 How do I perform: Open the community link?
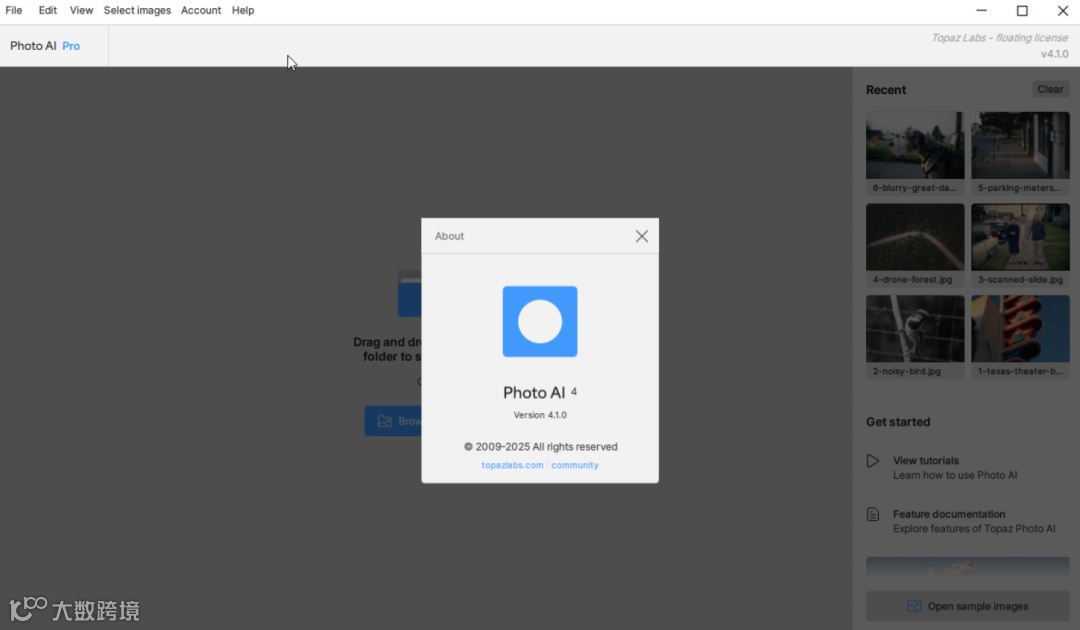574,465
